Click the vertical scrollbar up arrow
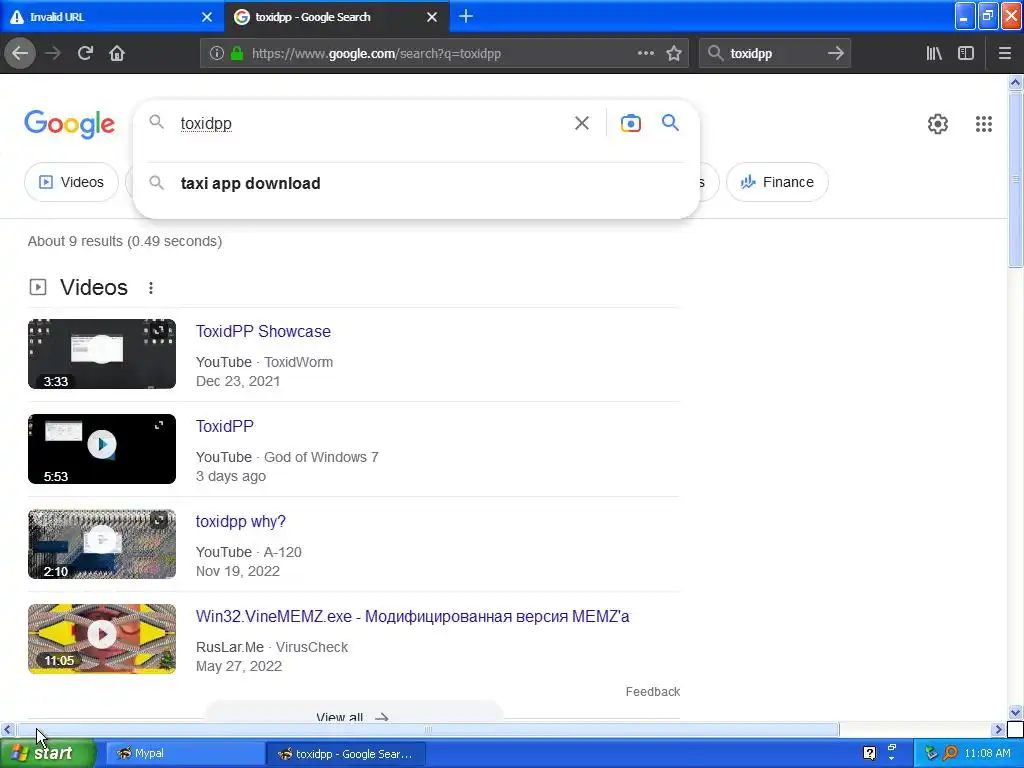The height and width of the screenshot is (768, 1024). [x=1016, y=82]
